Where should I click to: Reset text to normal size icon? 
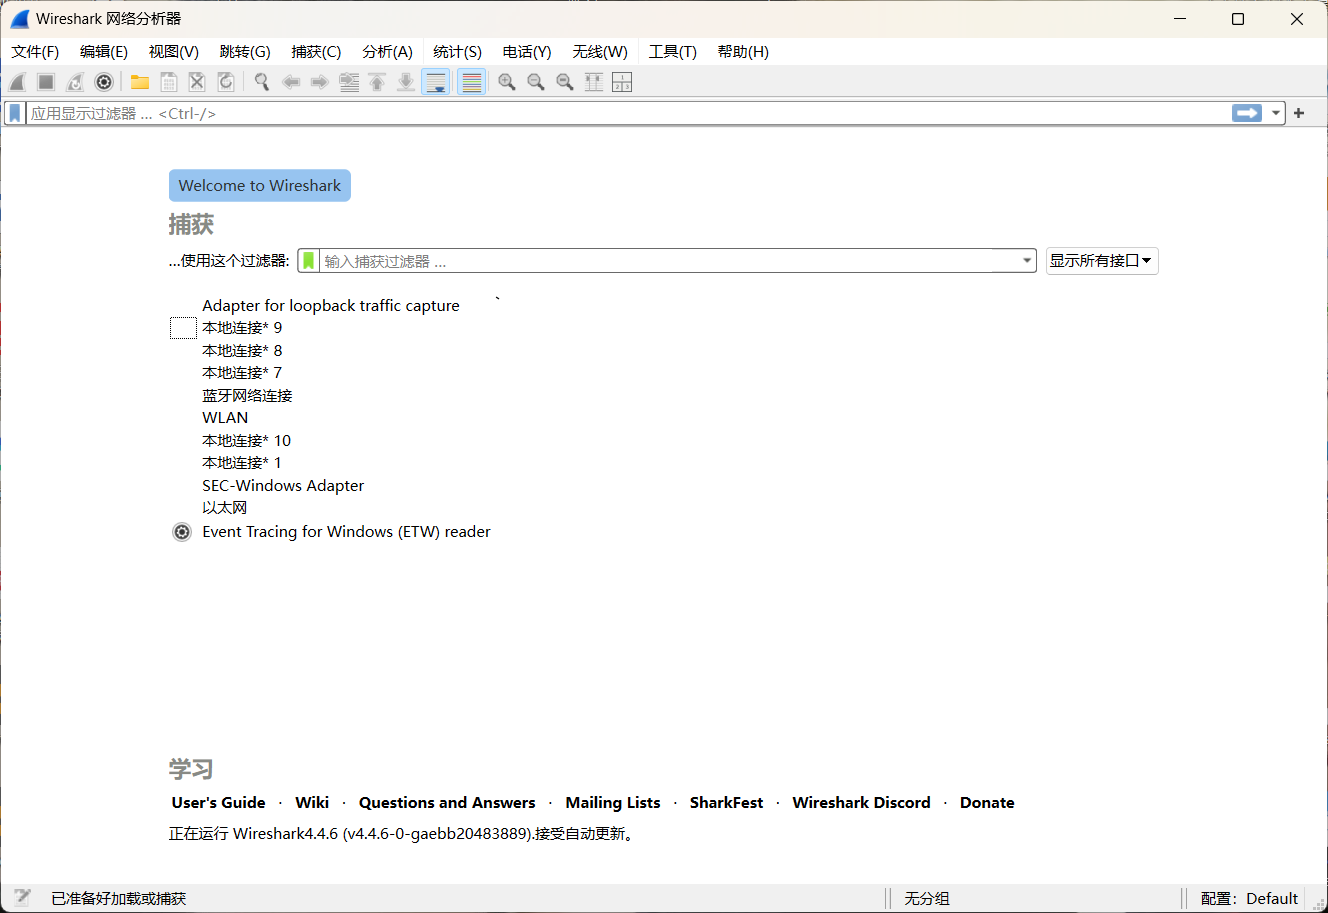(565, 82)
